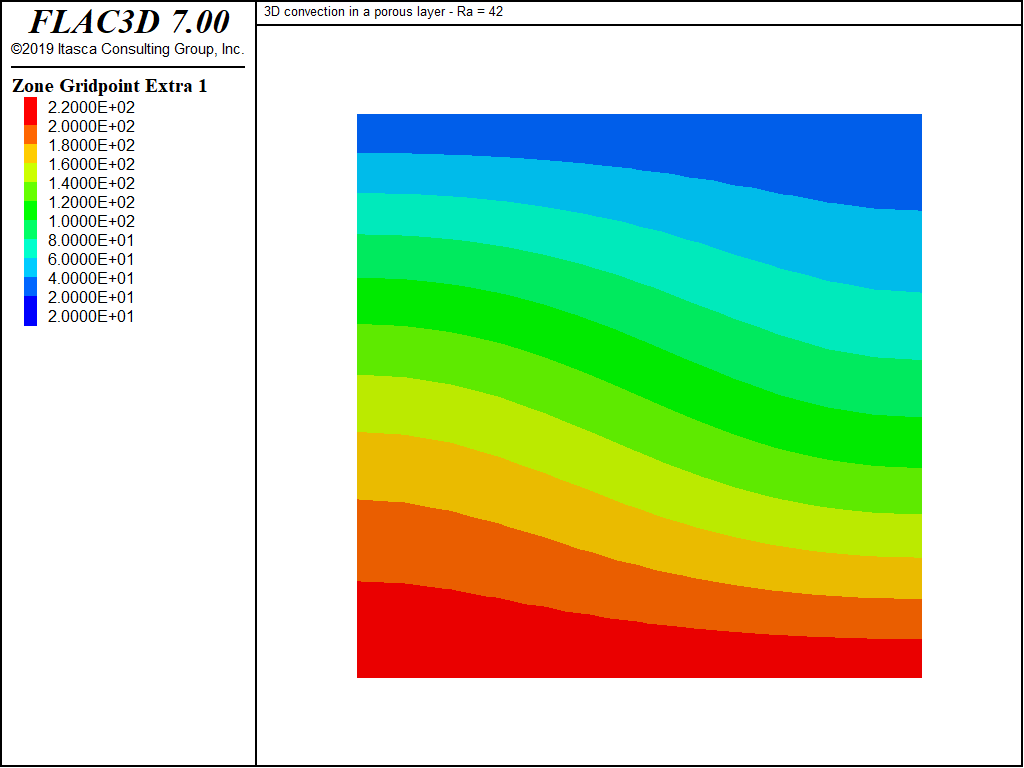
Task: Click the green 1.2000E+02 legend swatch
Action: (x=31, y=210)
